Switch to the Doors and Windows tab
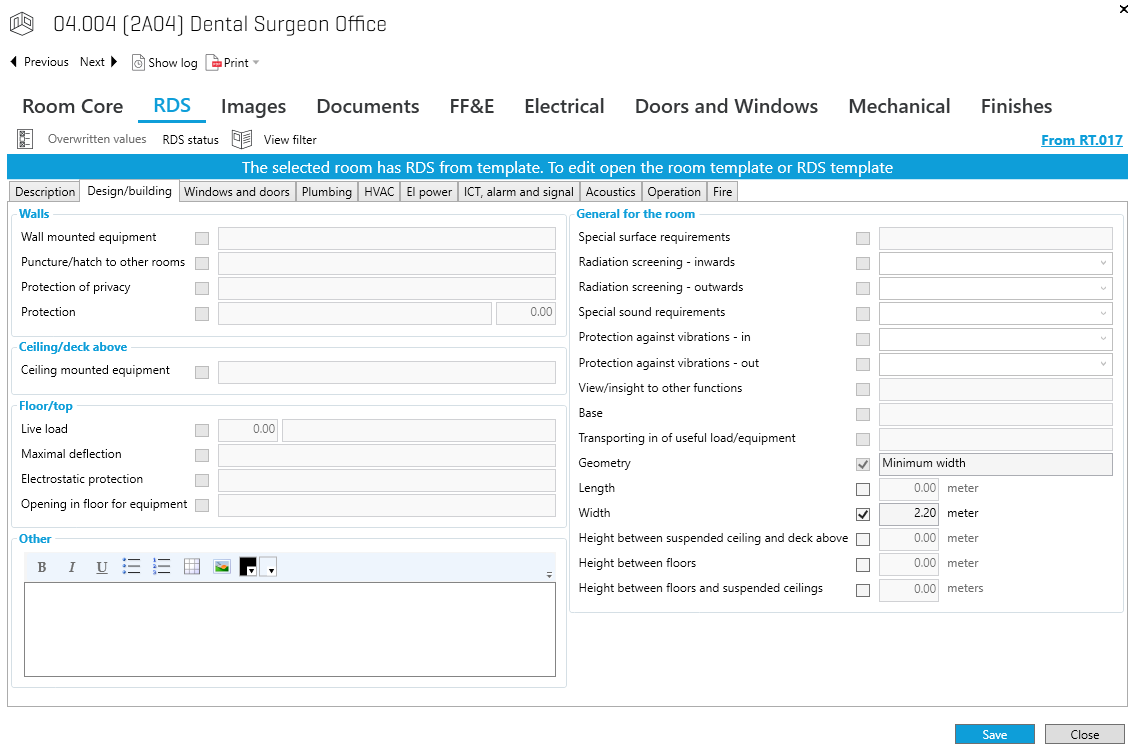The image size is (1135, 754). pos(726,106)
